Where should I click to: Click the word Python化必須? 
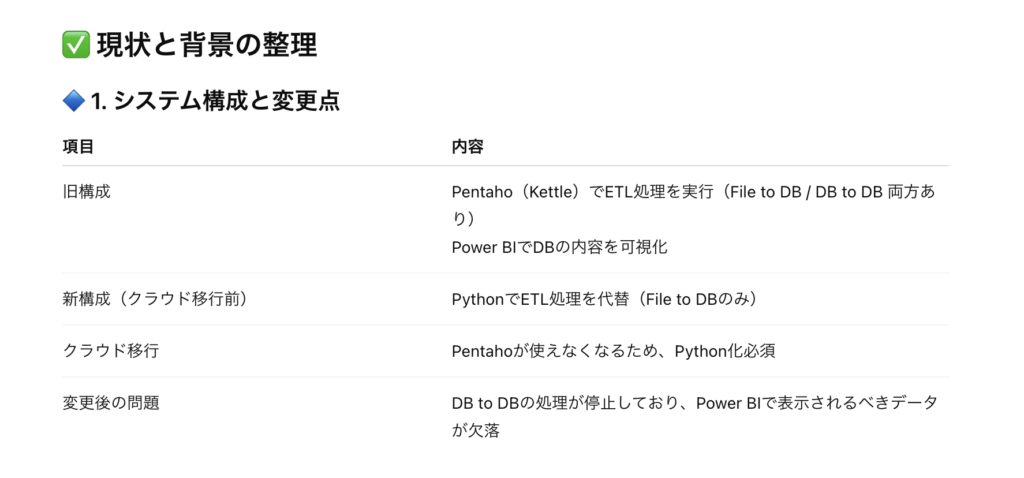click(x=725, y=351)
